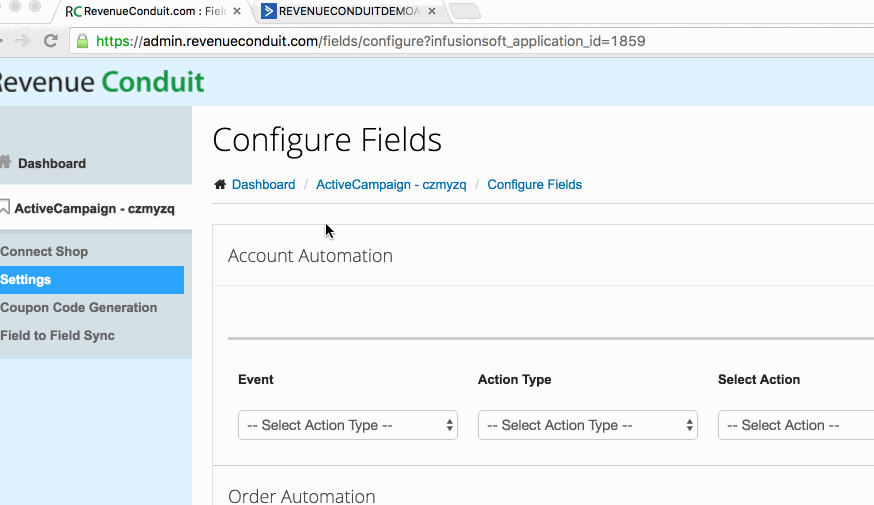
Task: Switch to the REVENUECONDUITDEMO browser tab
Action: 349,11
